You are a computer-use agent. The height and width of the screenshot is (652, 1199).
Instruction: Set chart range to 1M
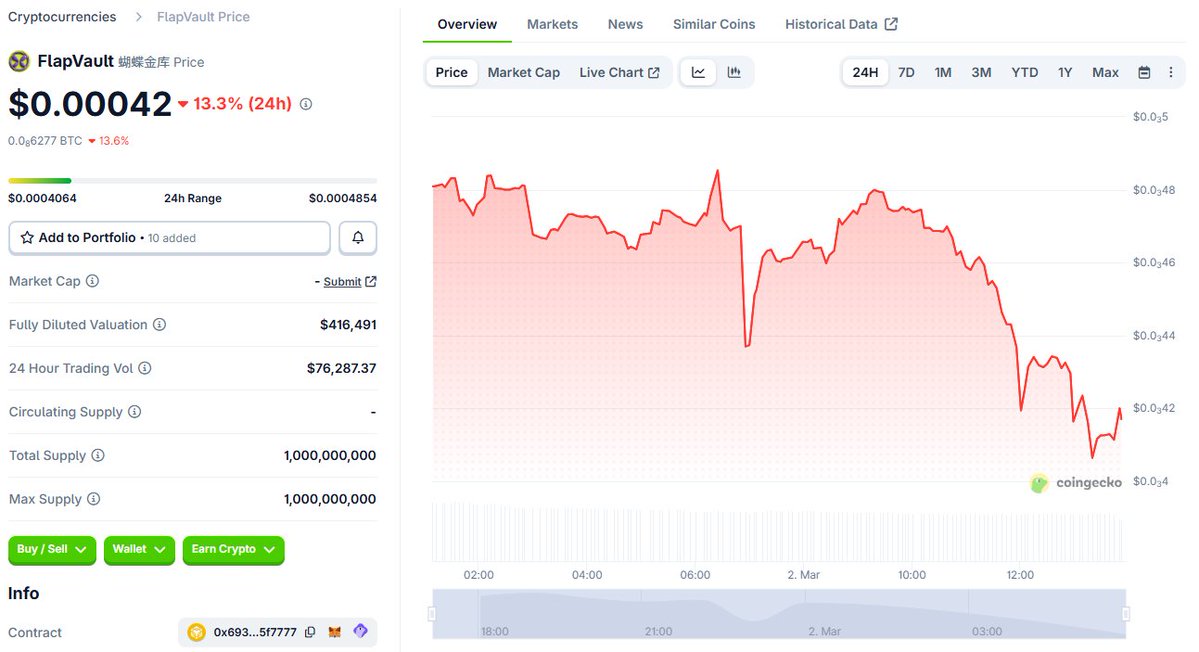(943, 73)
